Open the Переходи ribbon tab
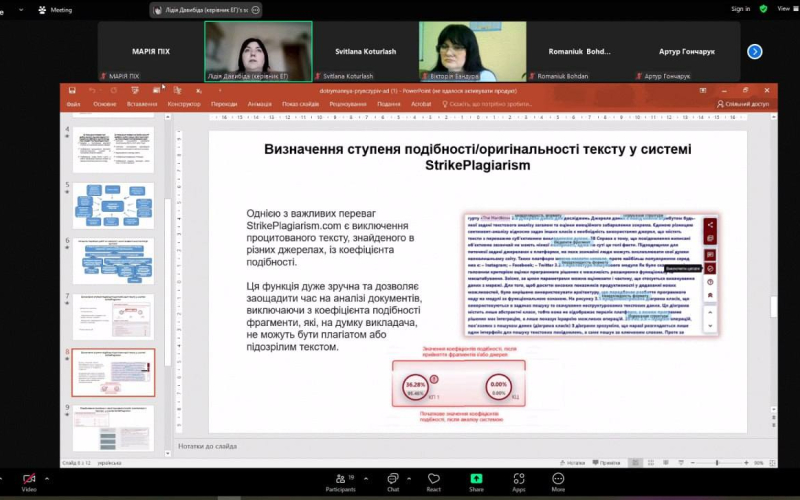This screenshot has width=800, height=500. pyautogui.click(x=224, y=104)
